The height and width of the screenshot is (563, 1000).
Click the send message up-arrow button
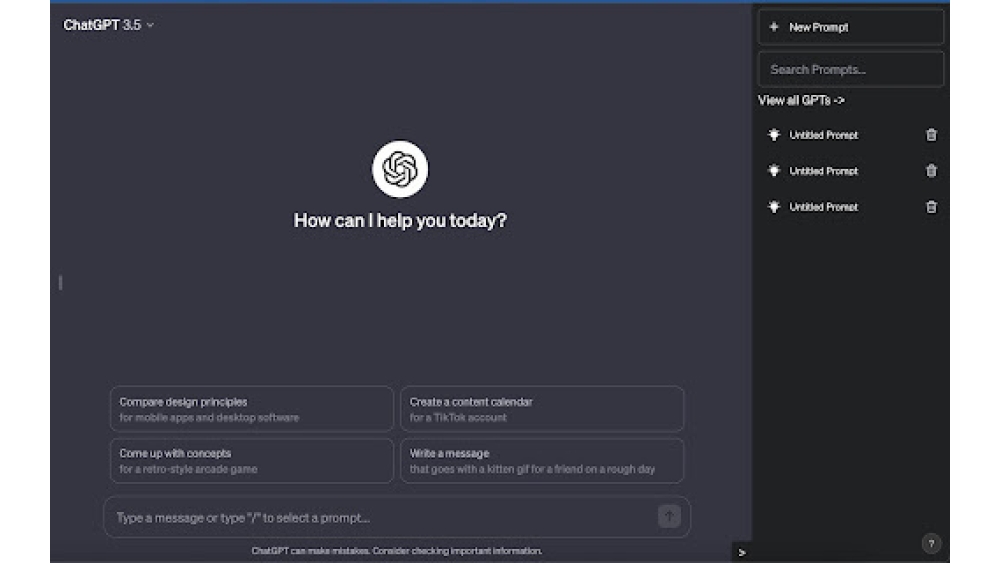(x=669, y=516)
